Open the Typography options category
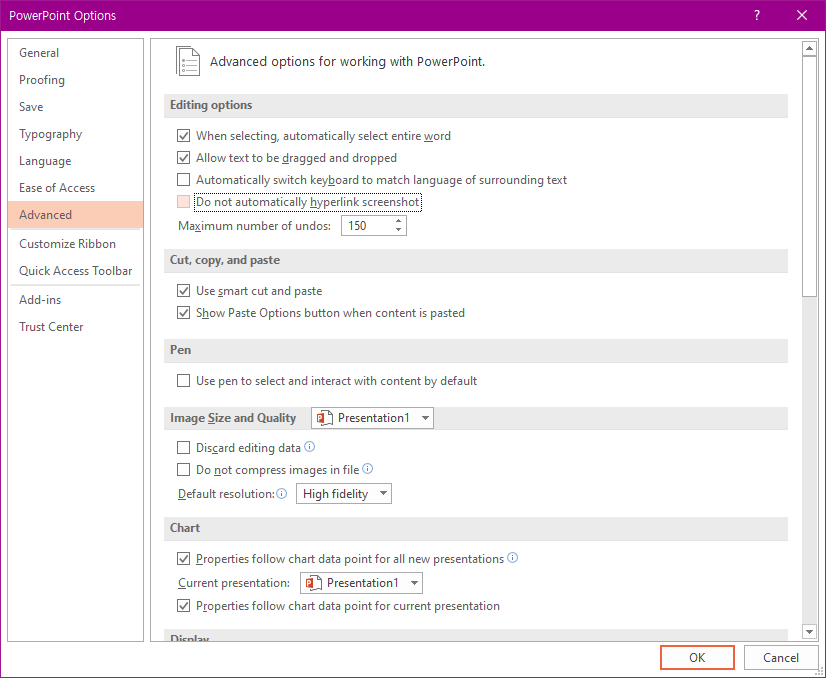This screenshot has height=678, width=826. 76,134
